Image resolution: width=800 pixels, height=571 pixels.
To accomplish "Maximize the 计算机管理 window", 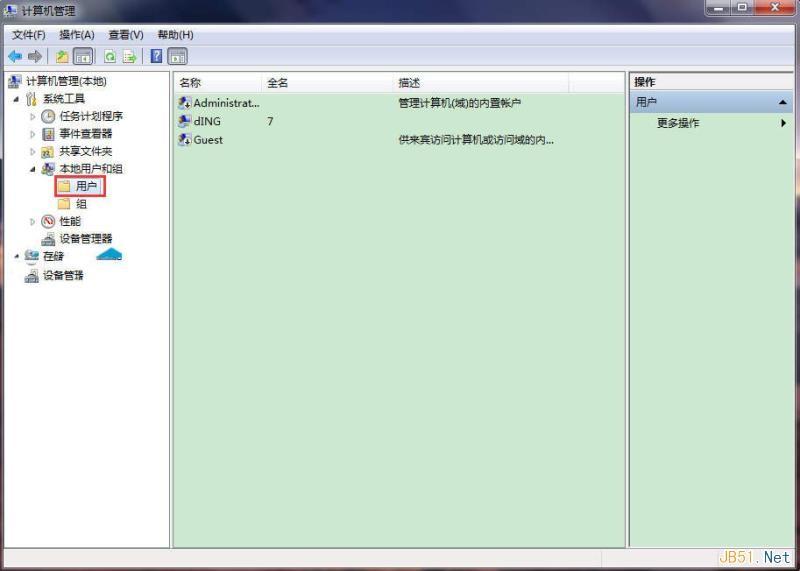I will pos(742,8).
